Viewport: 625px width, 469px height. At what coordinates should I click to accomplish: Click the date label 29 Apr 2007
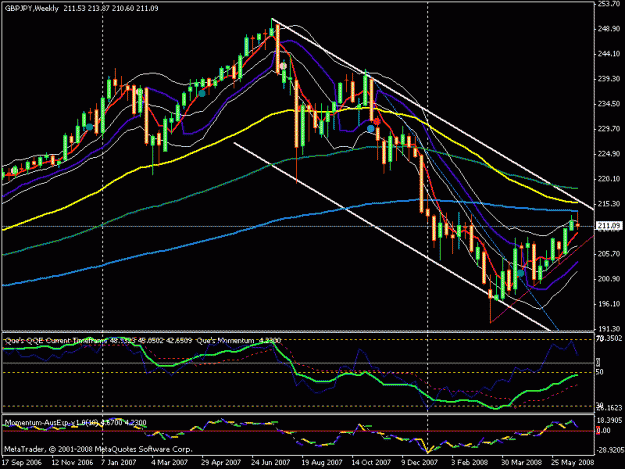pyautogui.click(x=221, y=463)
